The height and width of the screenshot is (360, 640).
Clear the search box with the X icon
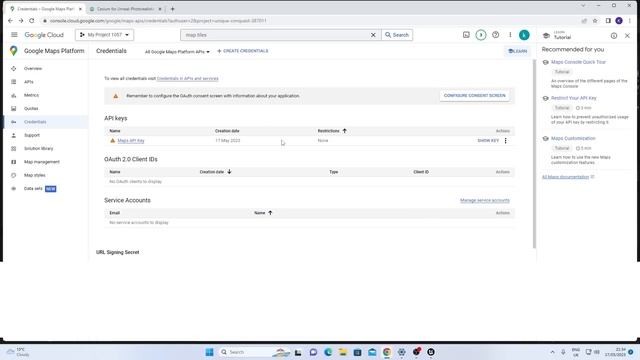point(373,35)
